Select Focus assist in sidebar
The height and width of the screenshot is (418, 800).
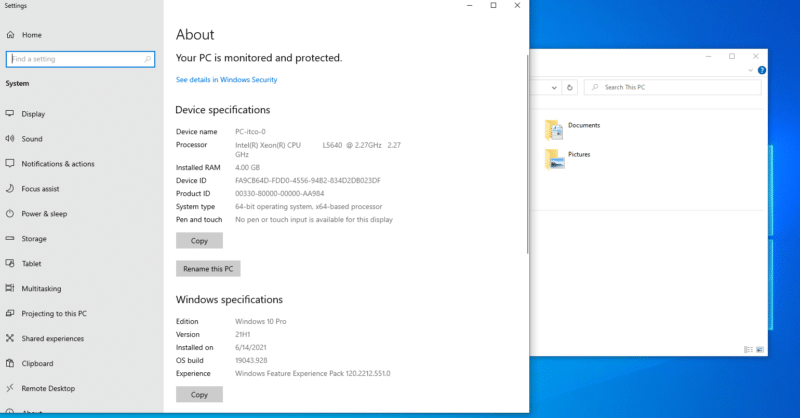(41, 189)
